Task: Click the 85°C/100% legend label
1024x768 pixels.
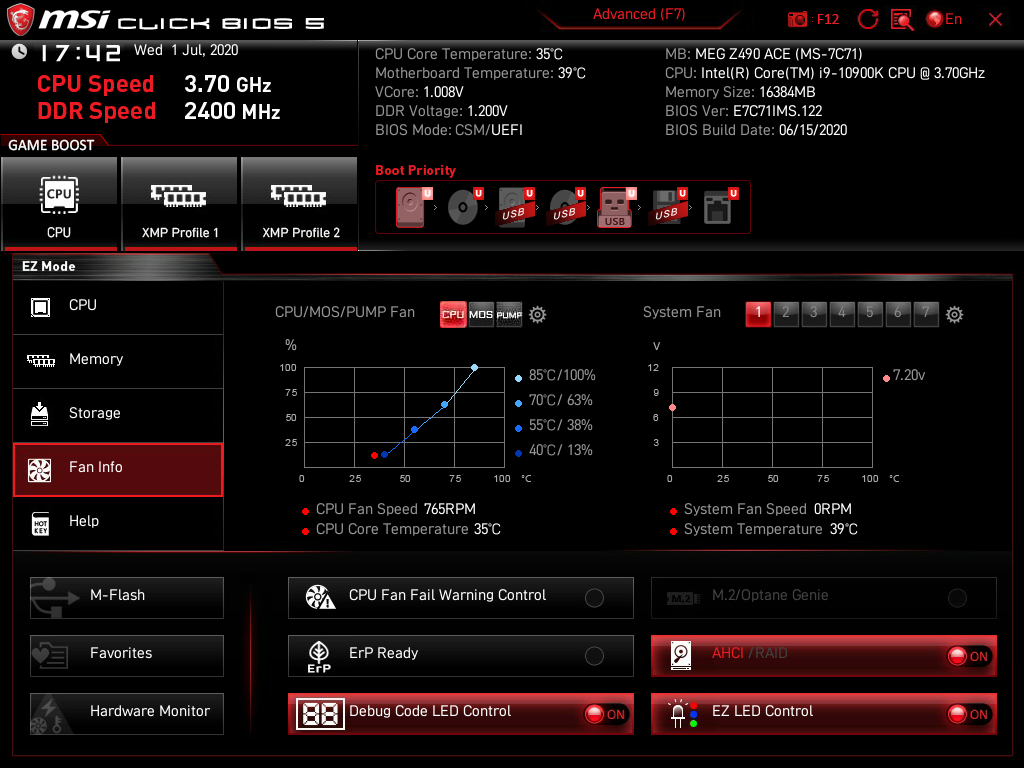Action: [562, 376]
